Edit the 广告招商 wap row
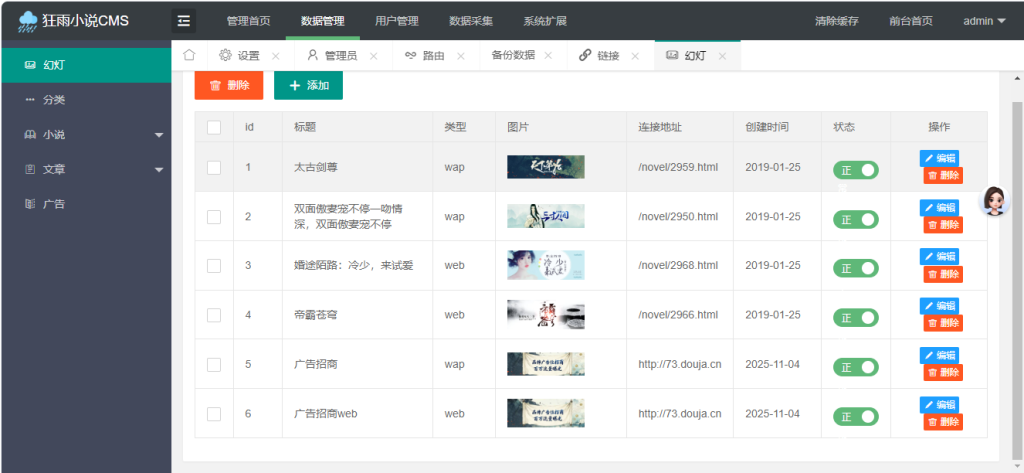The height and width of the screenshot is (473, 1024). (x=940, y=355)
